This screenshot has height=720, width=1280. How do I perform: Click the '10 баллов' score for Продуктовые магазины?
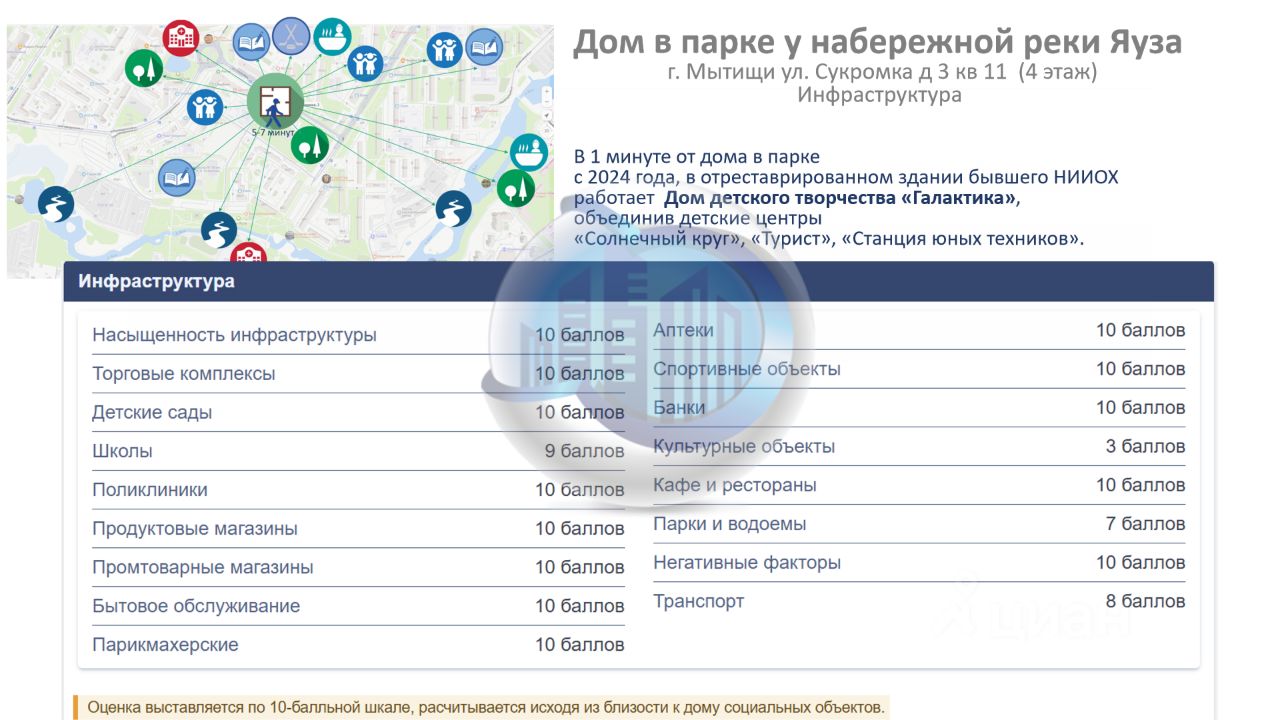pos(580,528)
